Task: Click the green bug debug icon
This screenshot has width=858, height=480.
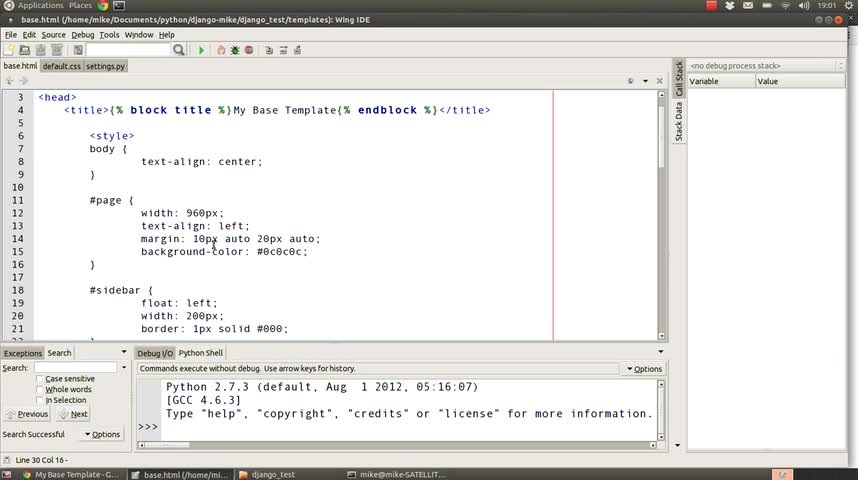Action: pyautogui.click(x=235, y=50)
